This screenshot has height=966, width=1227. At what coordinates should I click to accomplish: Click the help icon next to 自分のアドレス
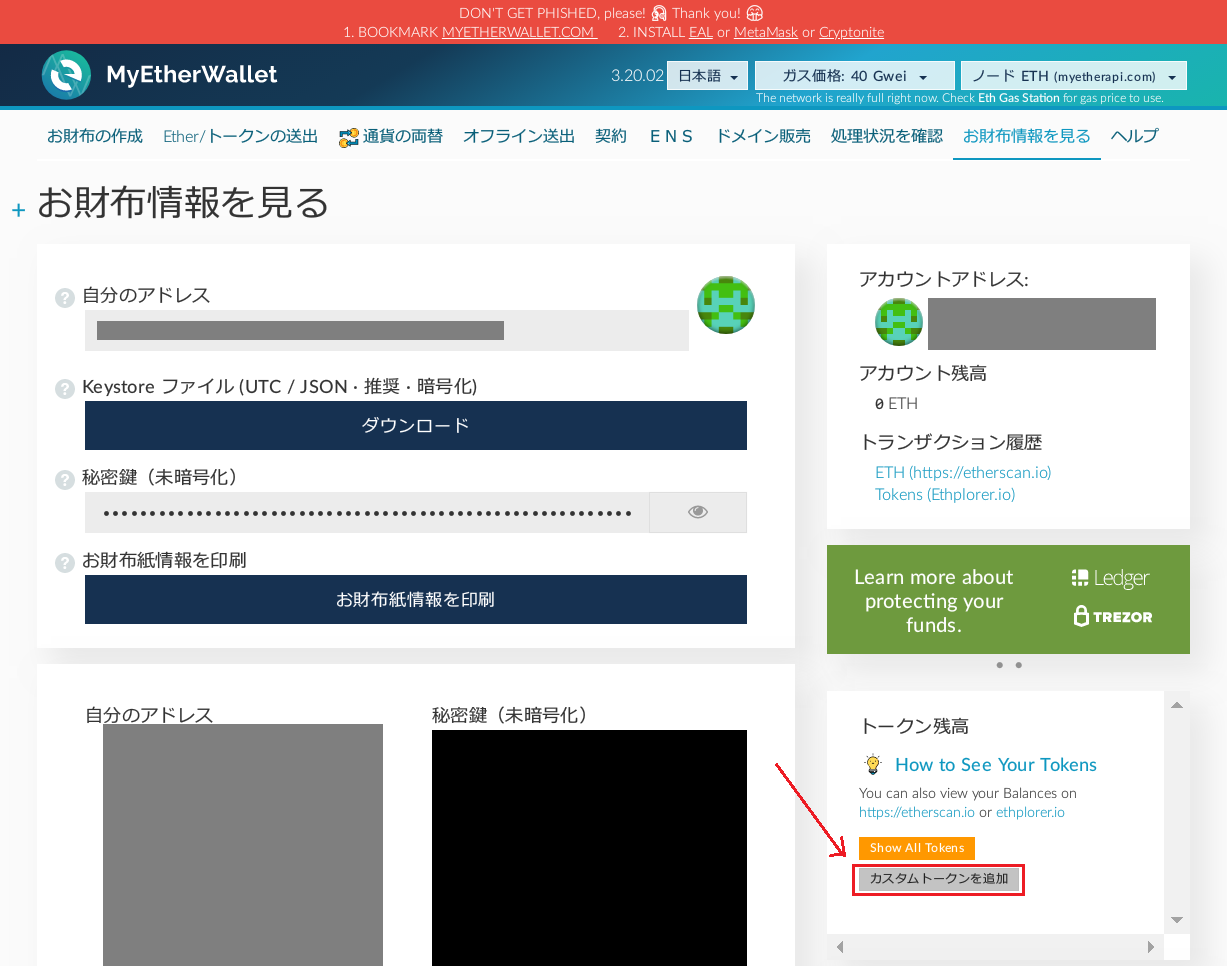[65, 298]
